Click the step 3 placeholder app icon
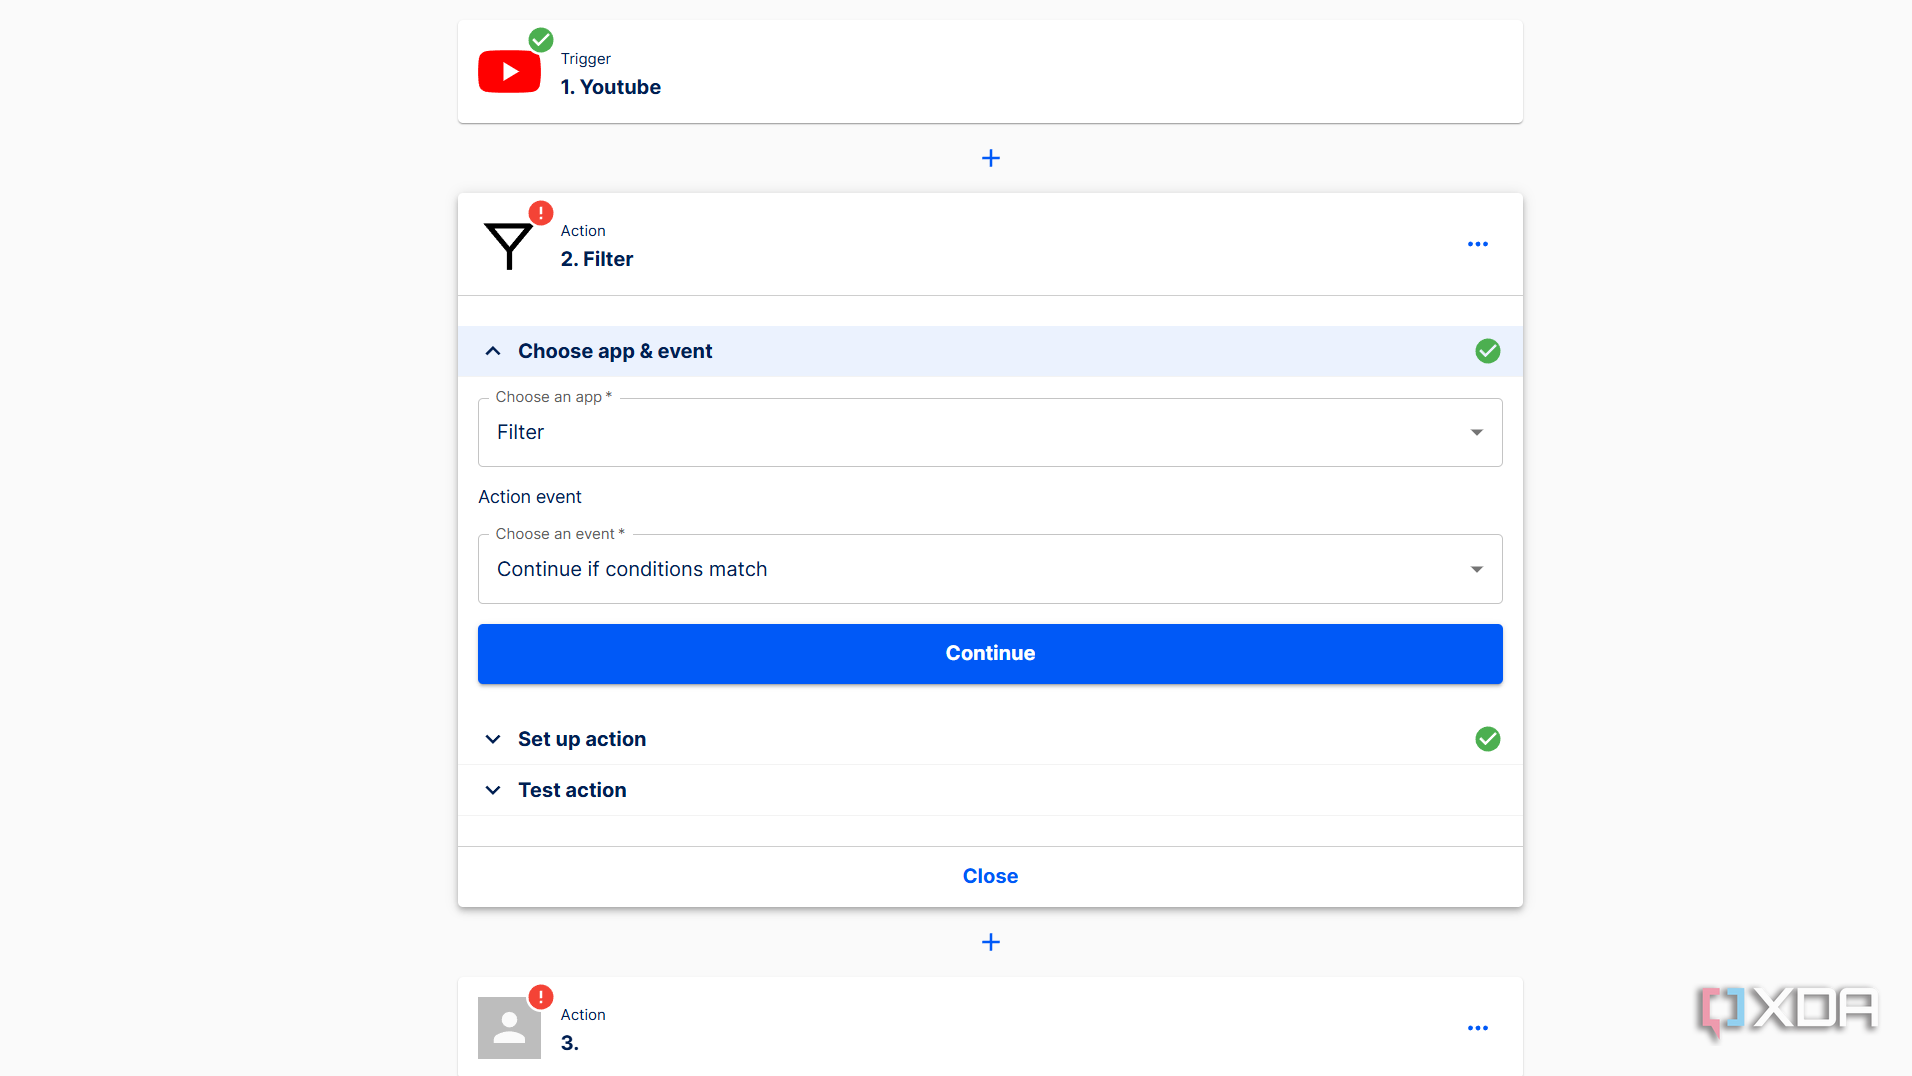The width and height of the screenshot is (1912, 1076). pyautogui.click(x=509, y=1028)
